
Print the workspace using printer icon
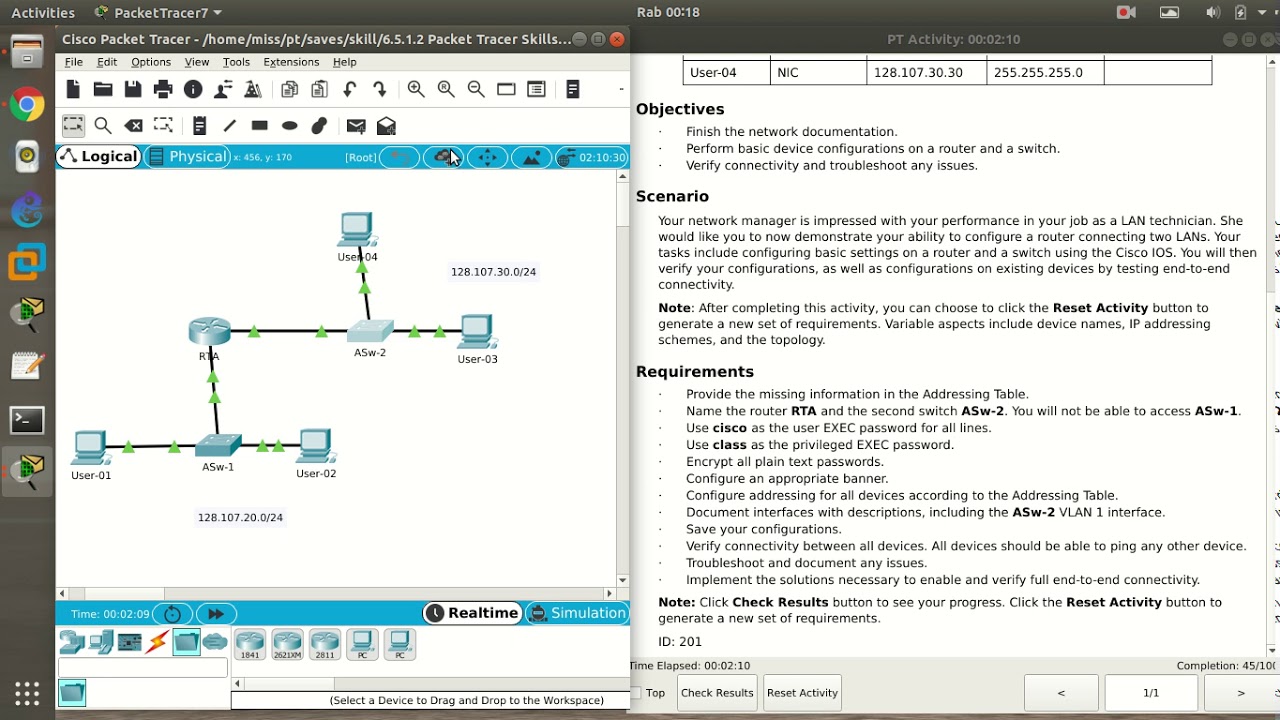pos(163,90)
